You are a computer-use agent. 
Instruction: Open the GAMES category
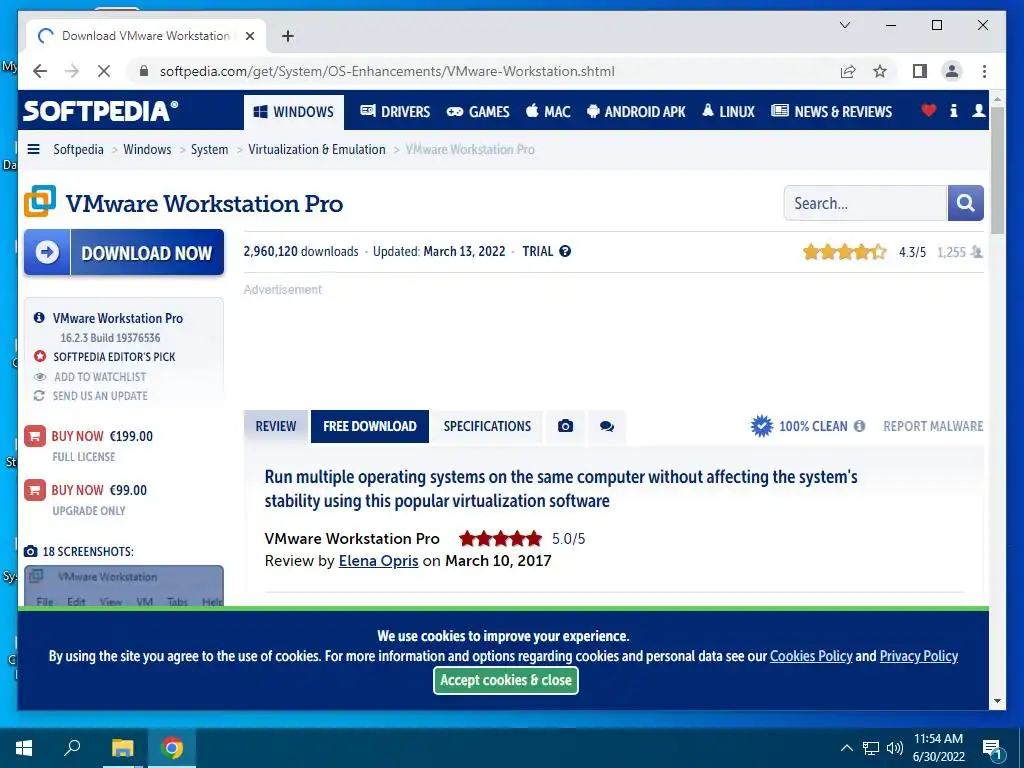pos(477,112)
